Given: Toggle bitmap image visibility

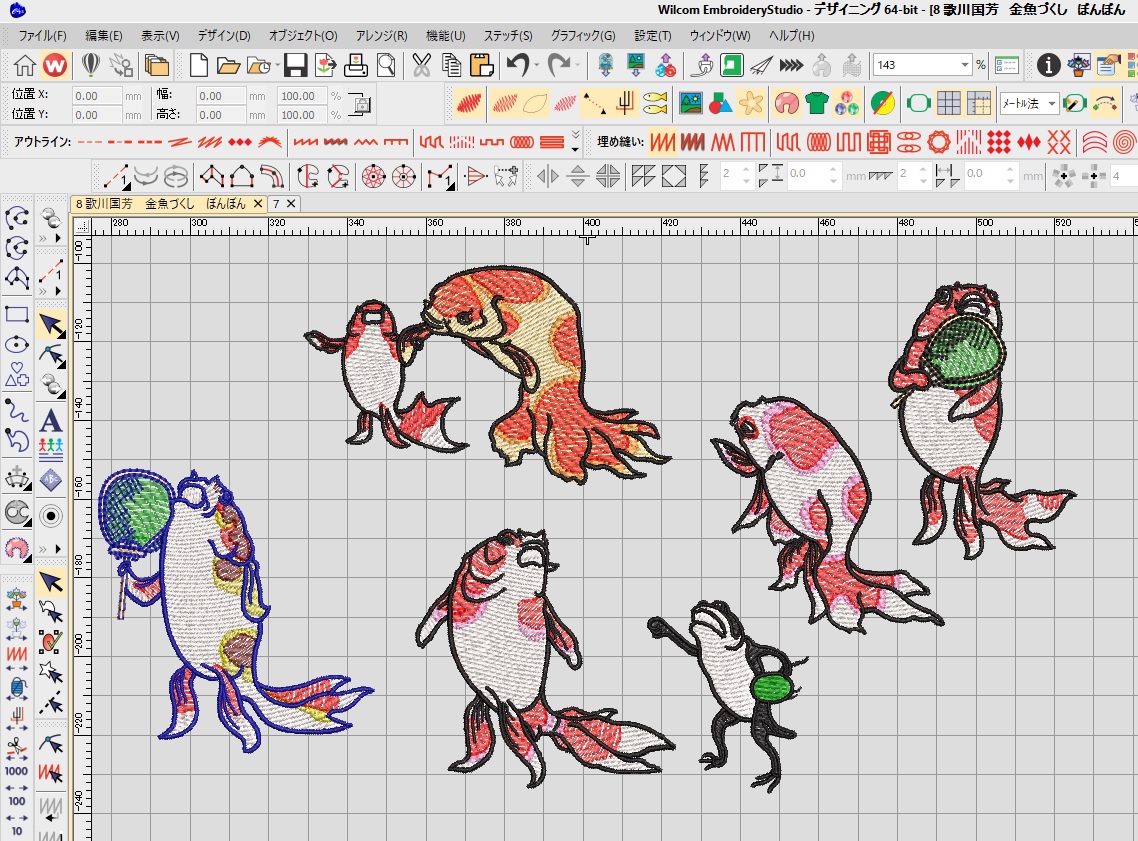Looking at the screenshot, I should click(x=690, y=103).
